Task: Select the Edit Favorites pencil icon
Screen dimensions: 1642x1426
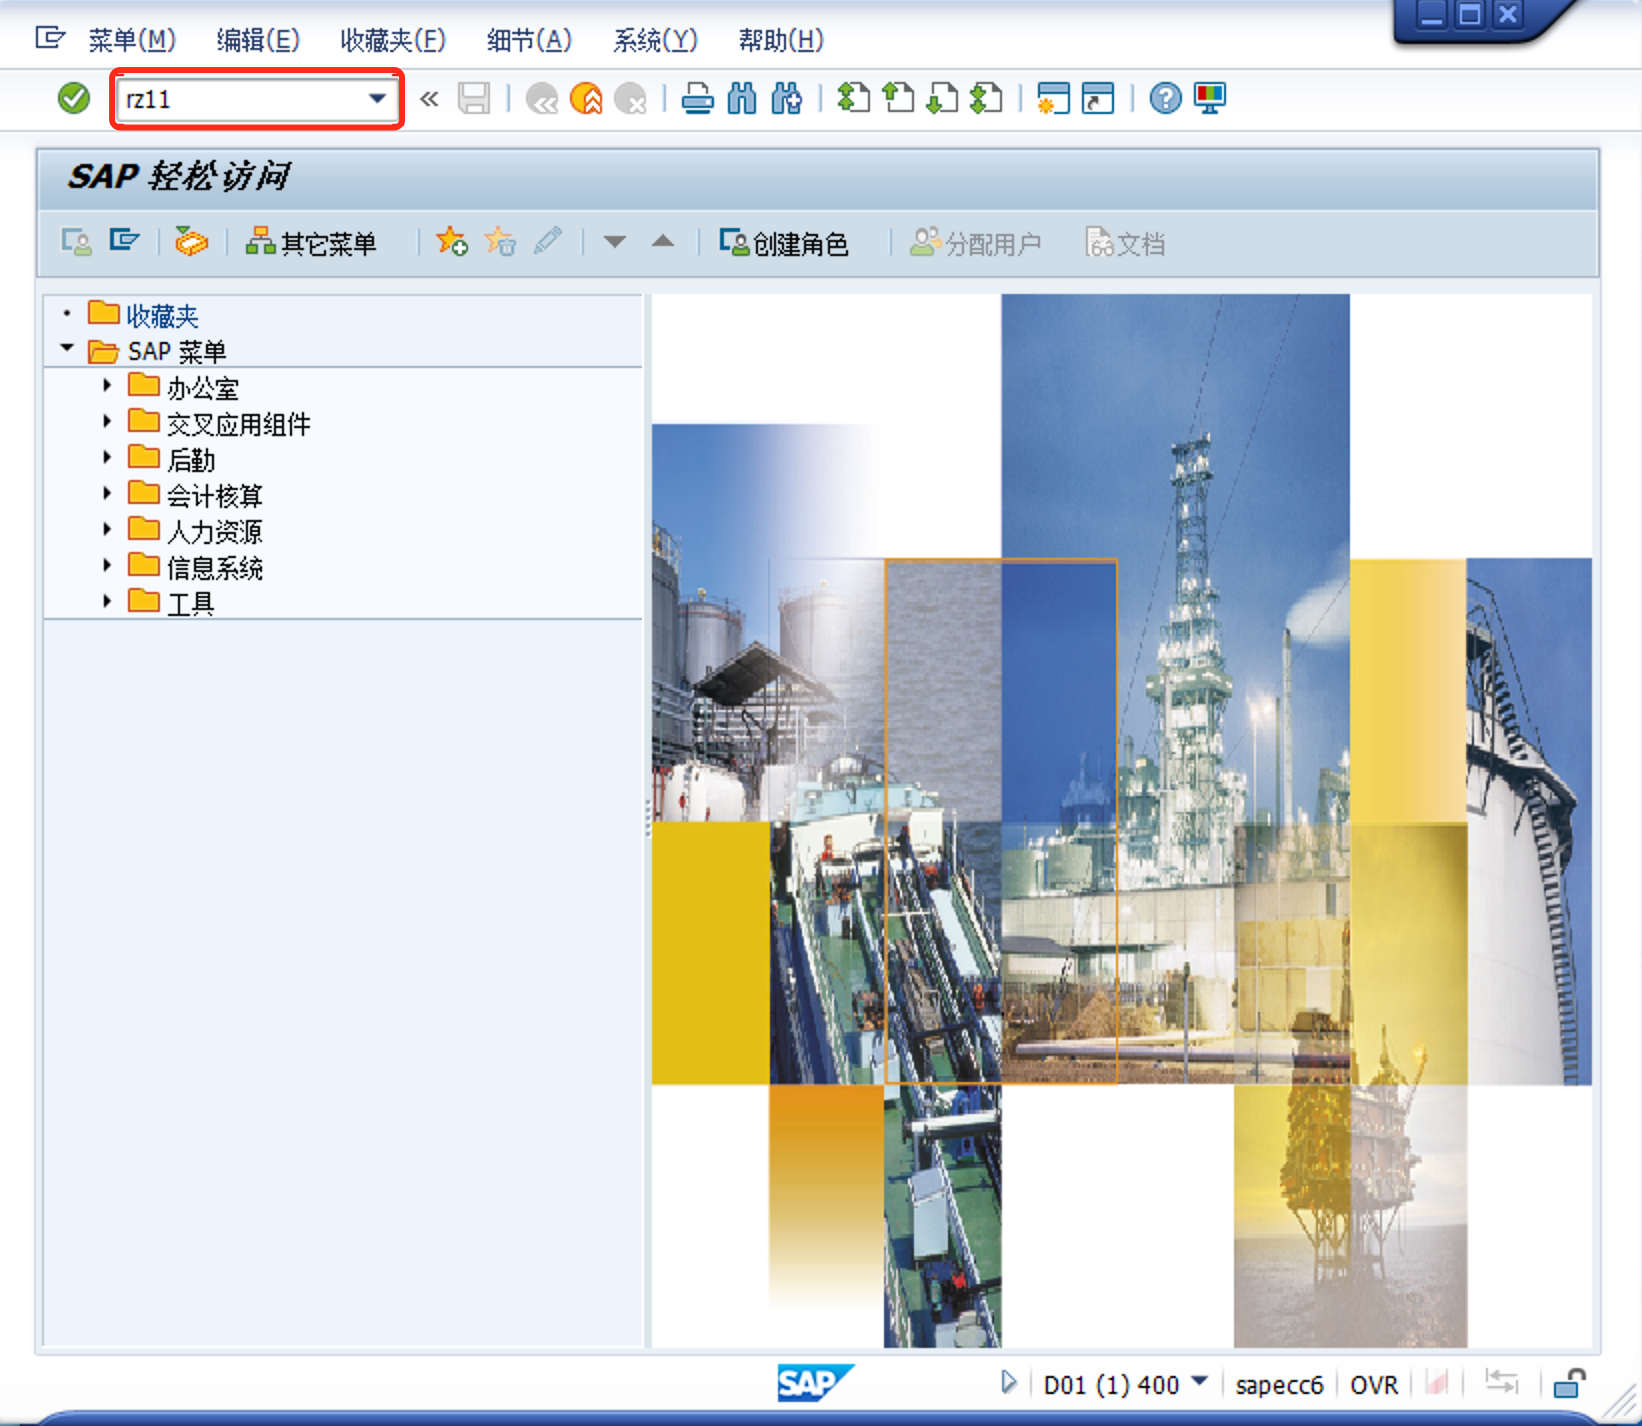Action: pos(549,242)
